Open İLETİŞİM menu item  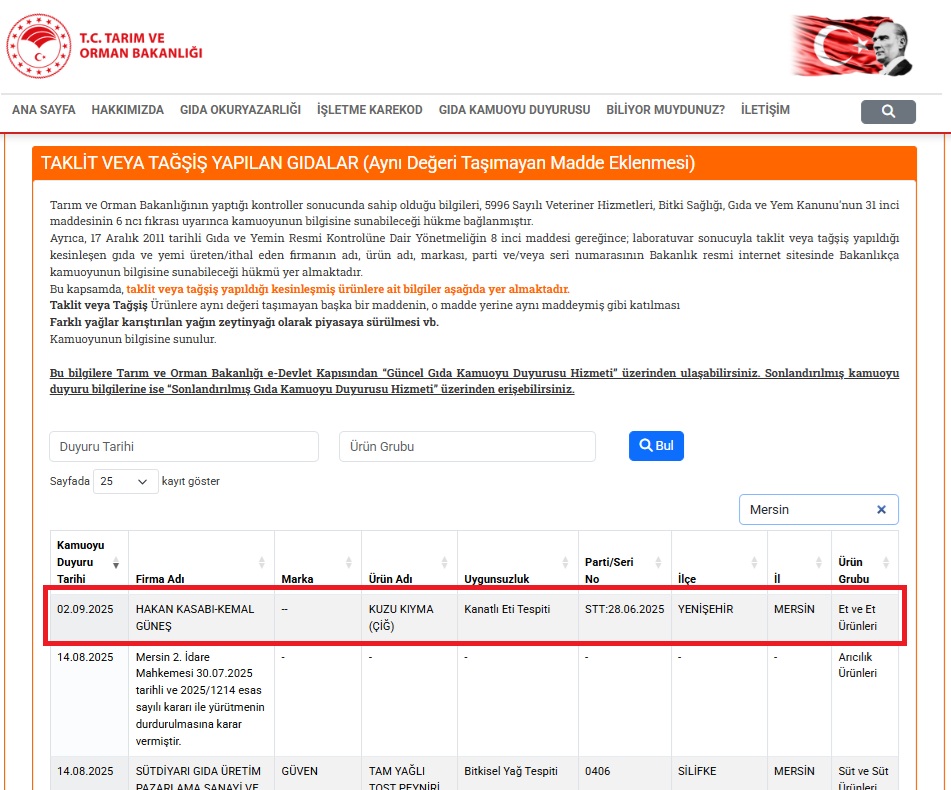pos(765,110)
